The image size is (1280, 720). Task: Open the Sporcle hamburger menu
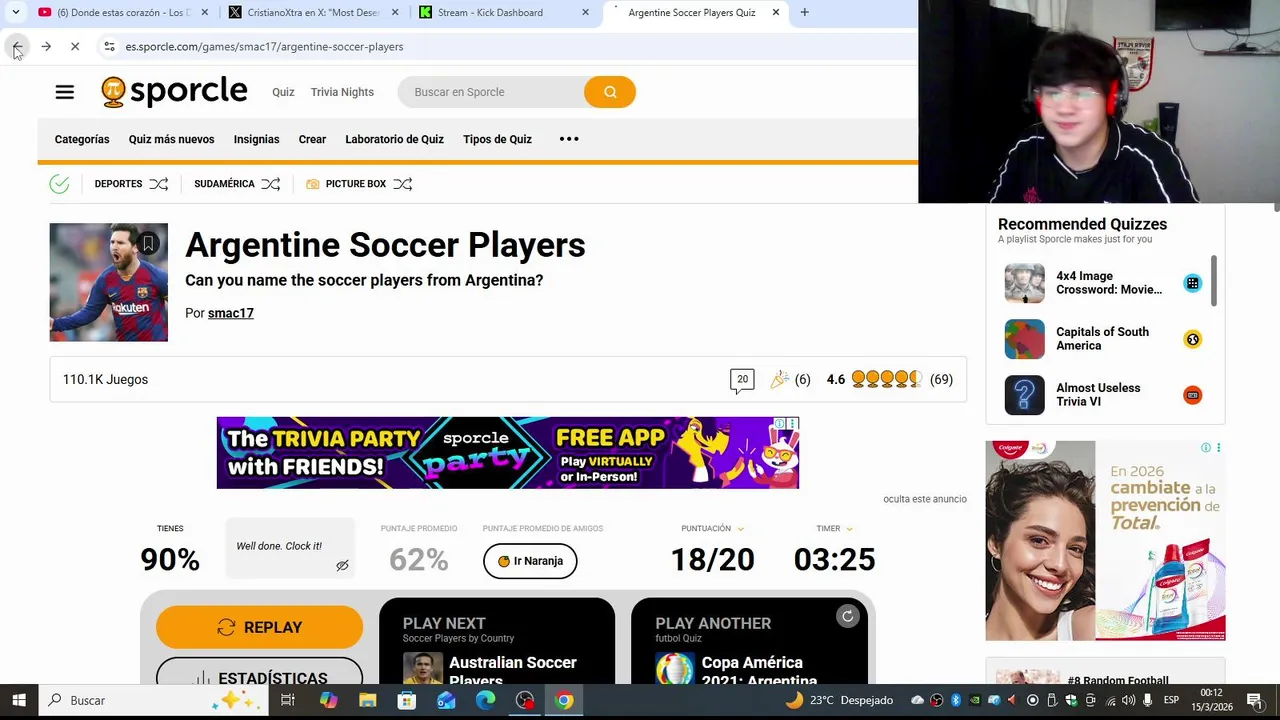(64, 92)
